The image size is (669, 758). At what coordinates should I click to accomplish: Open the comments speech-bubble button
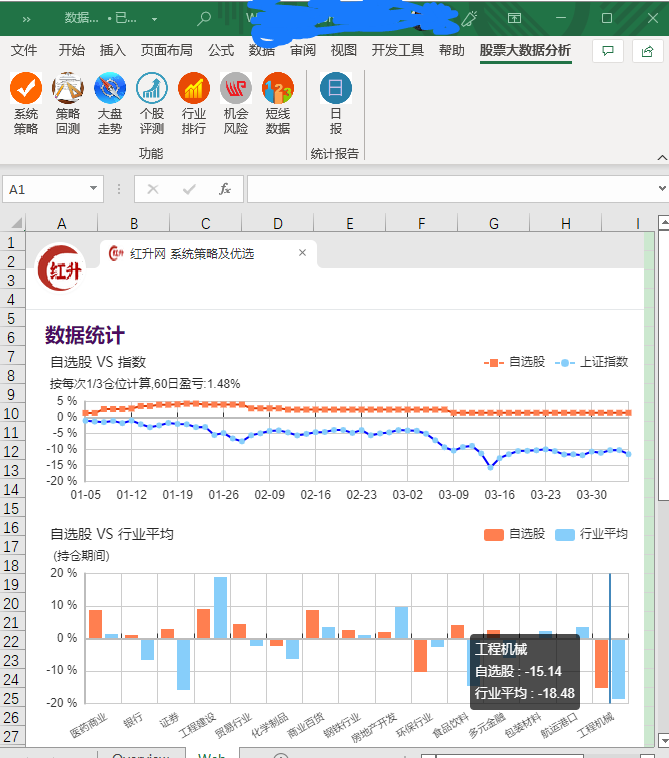[x=608, y=51]
